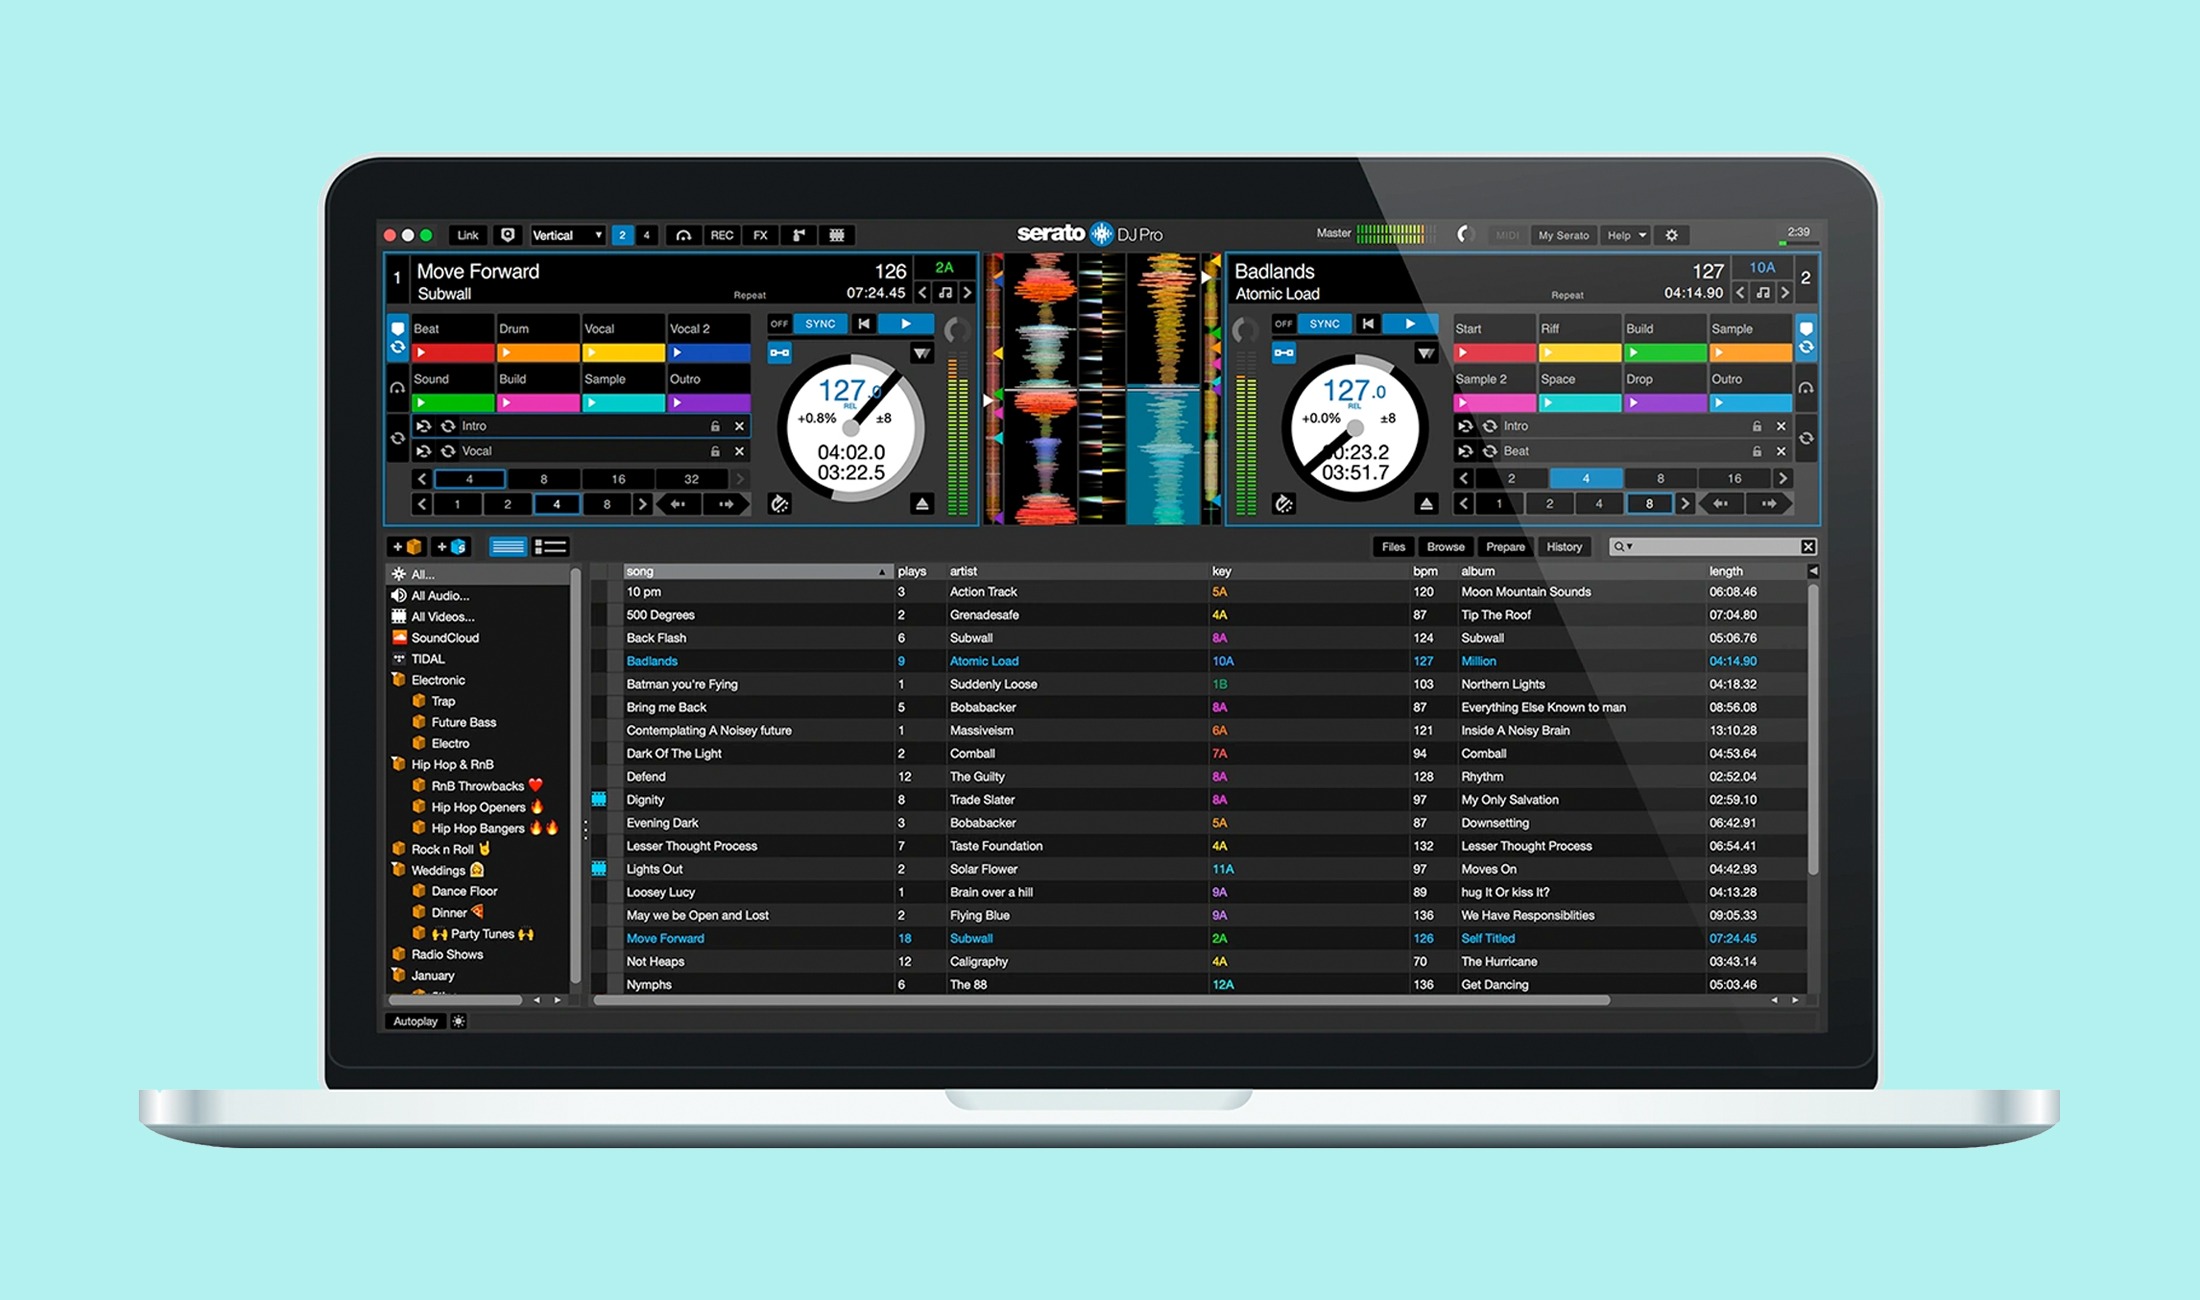Toggle OFF sync on the right deck
This screenshot has width=2200, height=1300.
point(1283,323)
